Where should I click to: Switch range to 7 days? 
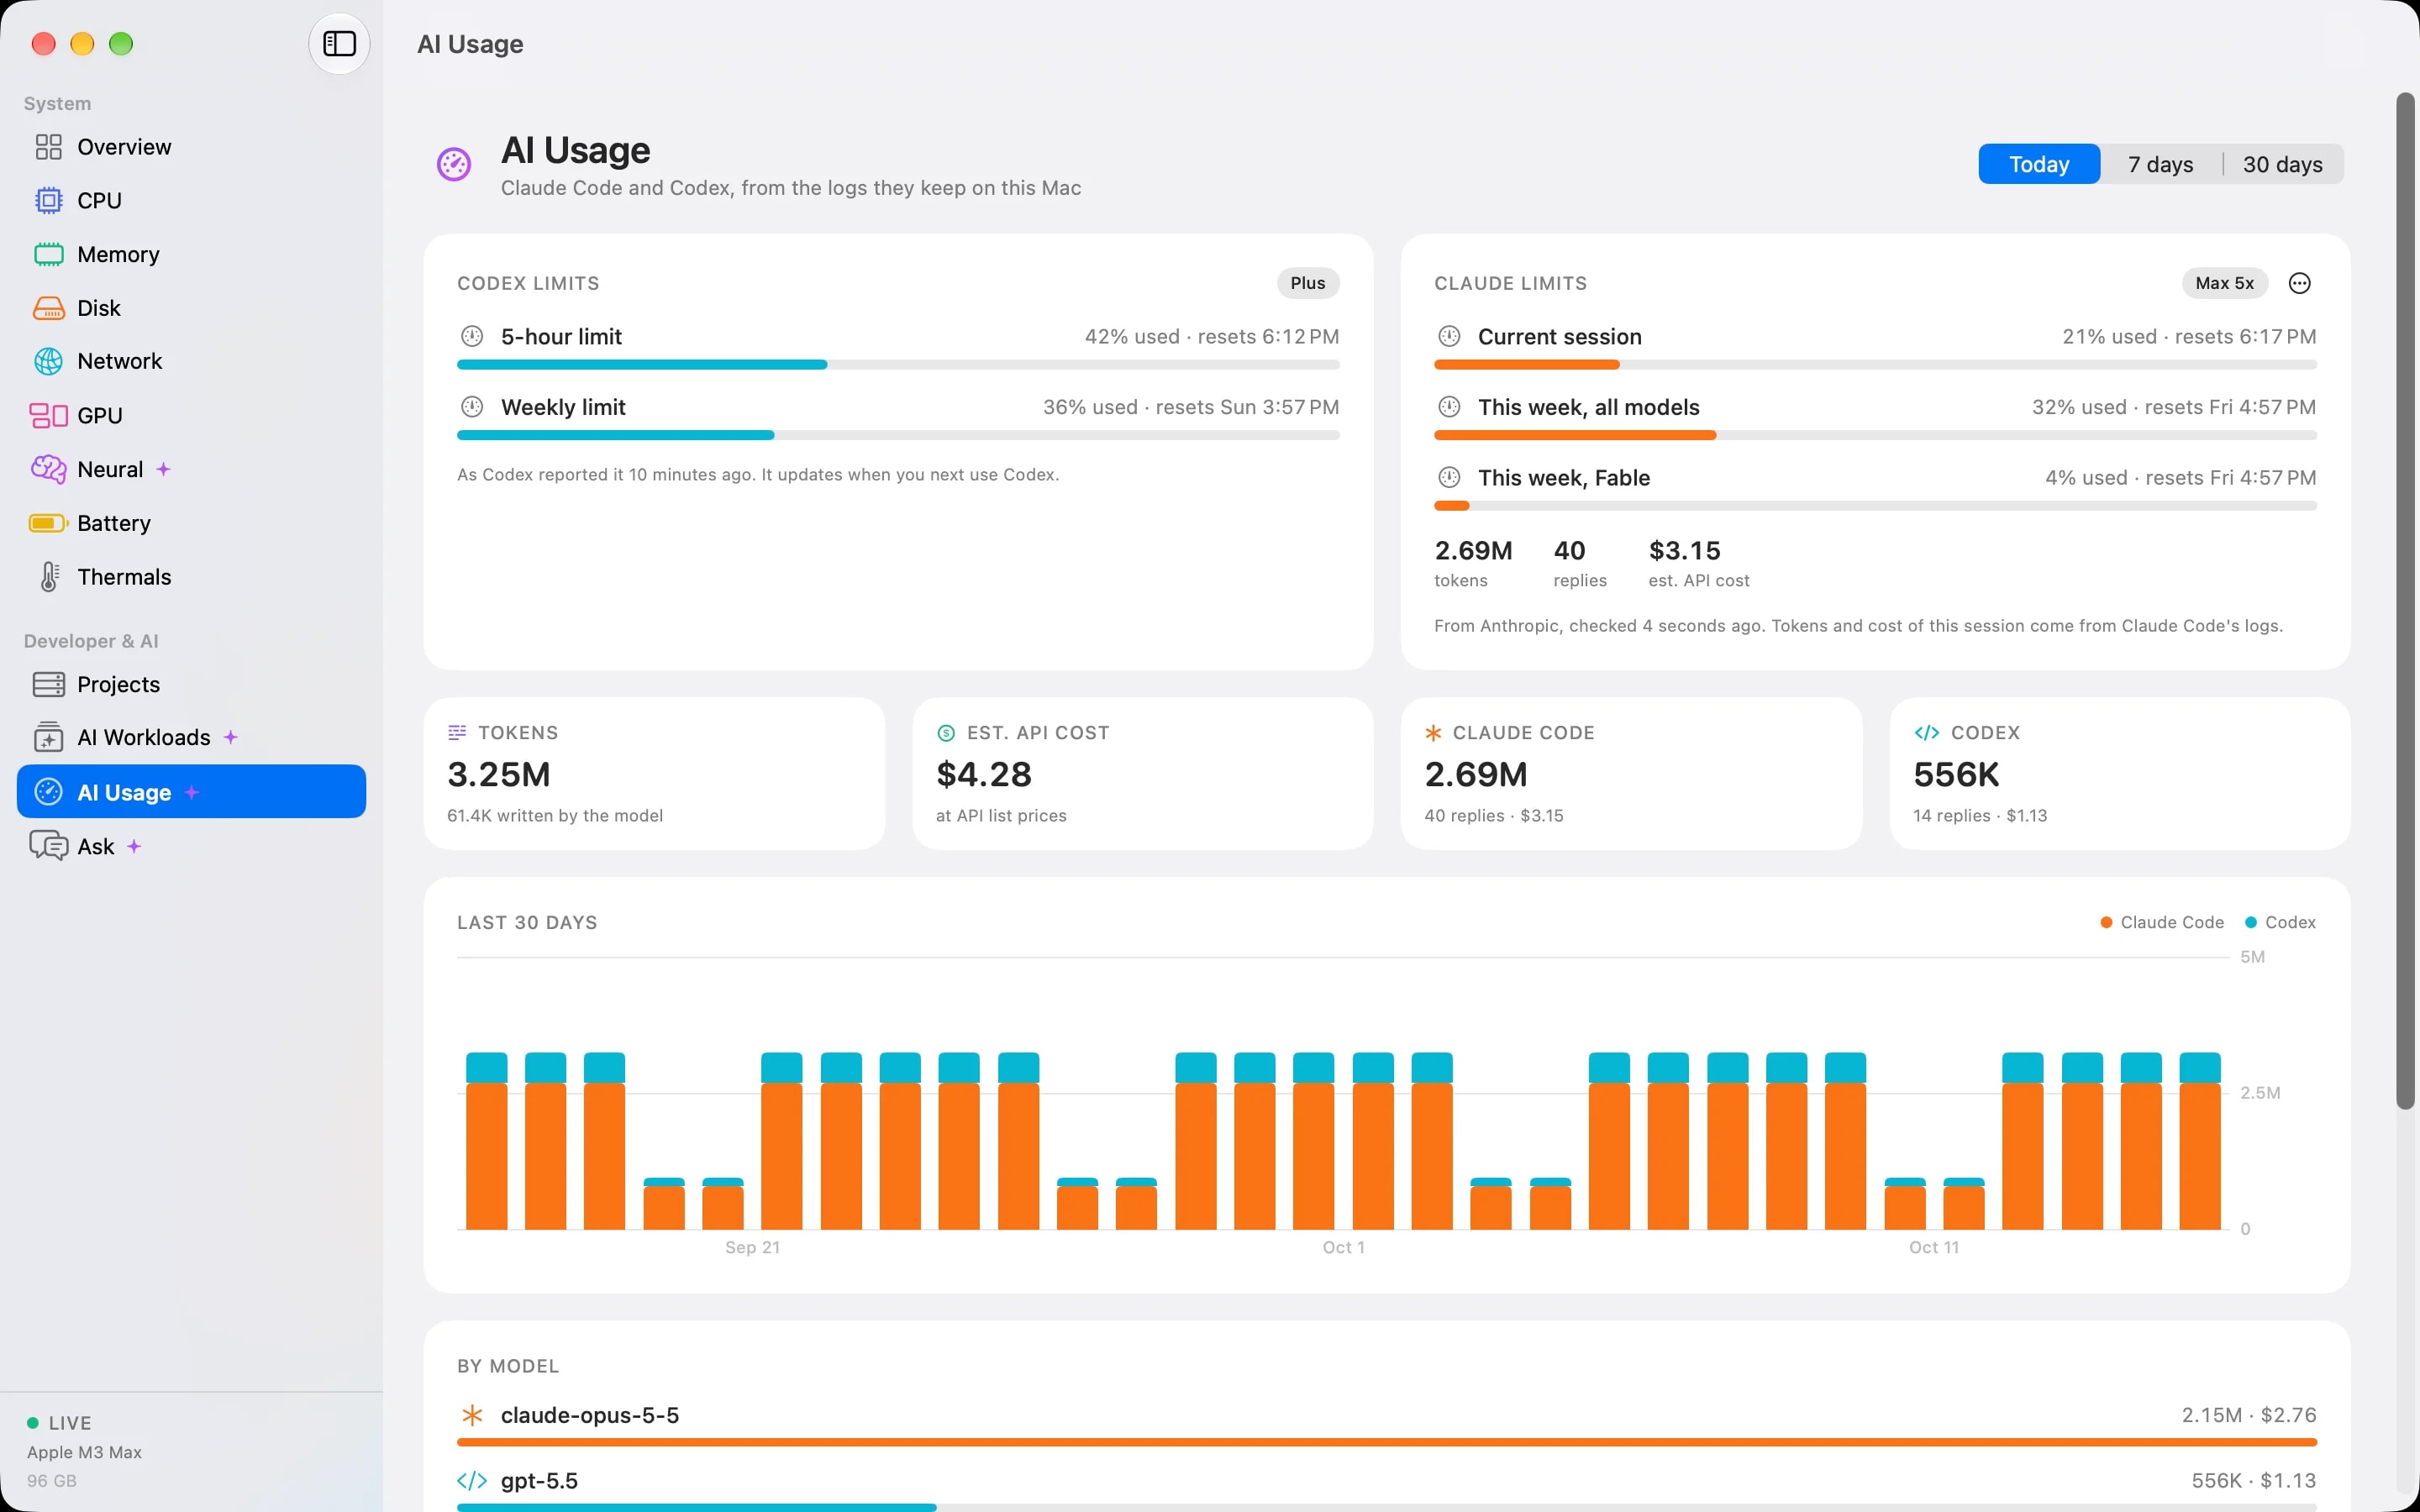point(2160,164)
